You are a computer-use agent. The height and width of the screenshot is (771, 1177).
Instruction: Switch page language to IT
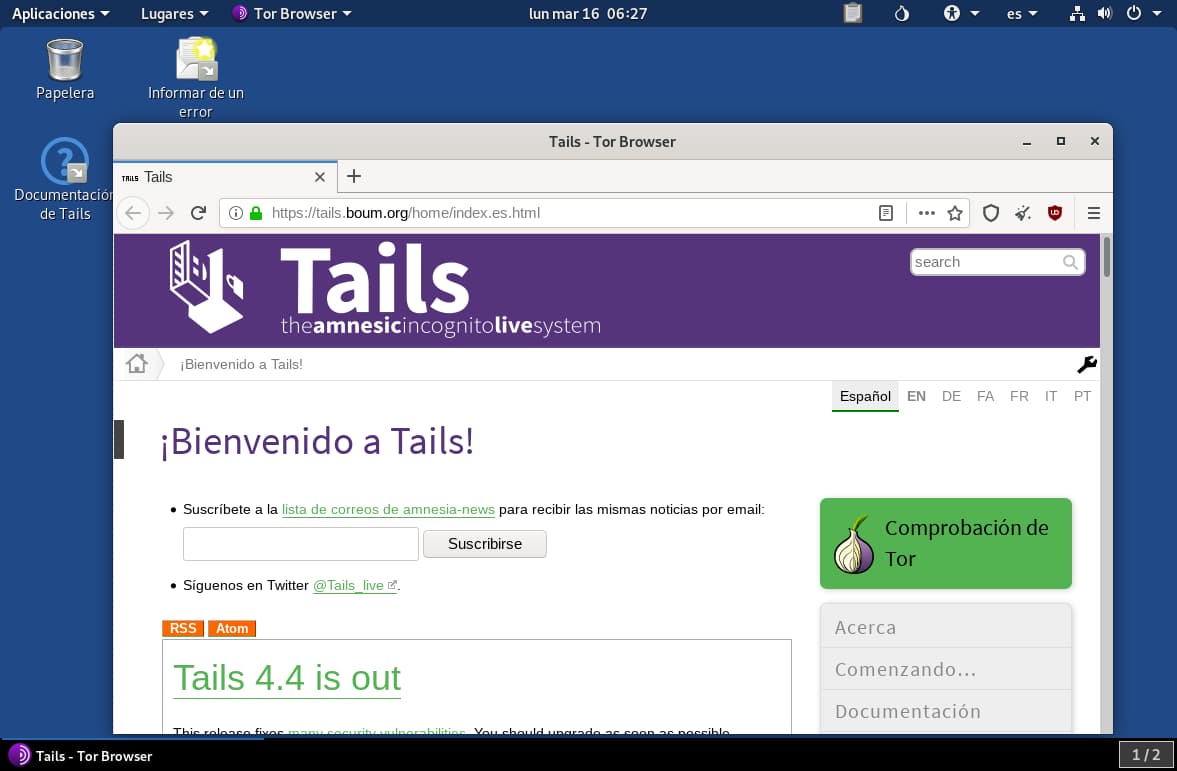[x=1051, y=396]
